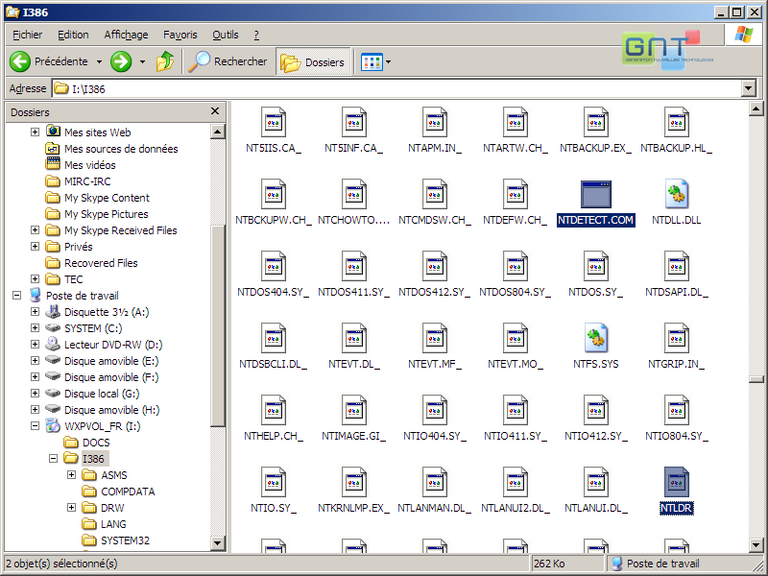768x576 pixels.
Task: Click the folder tree scrollbar thumb
Action: [217, 326]
